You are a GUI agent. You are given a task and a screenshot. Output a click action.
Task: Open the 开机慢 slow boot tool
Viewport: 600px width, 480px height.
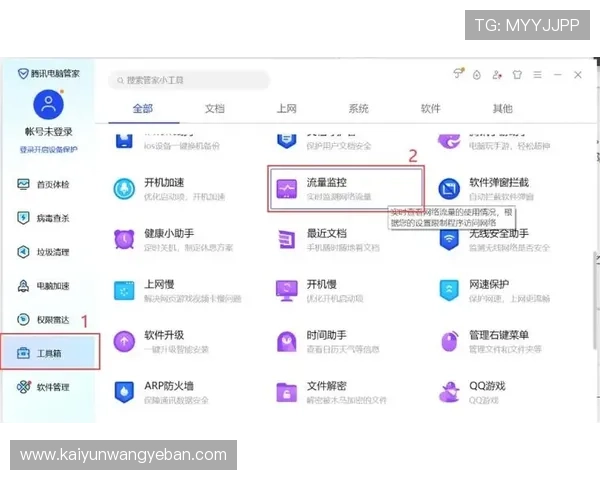point(319,291)
